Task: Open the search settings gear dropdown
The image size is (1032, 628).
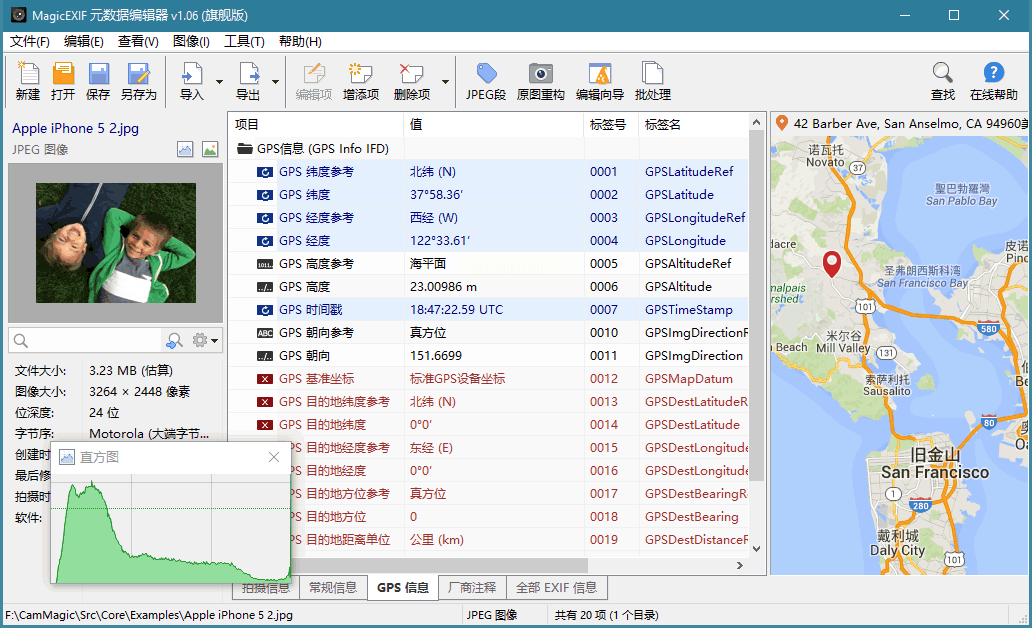Action: [204, 341]
